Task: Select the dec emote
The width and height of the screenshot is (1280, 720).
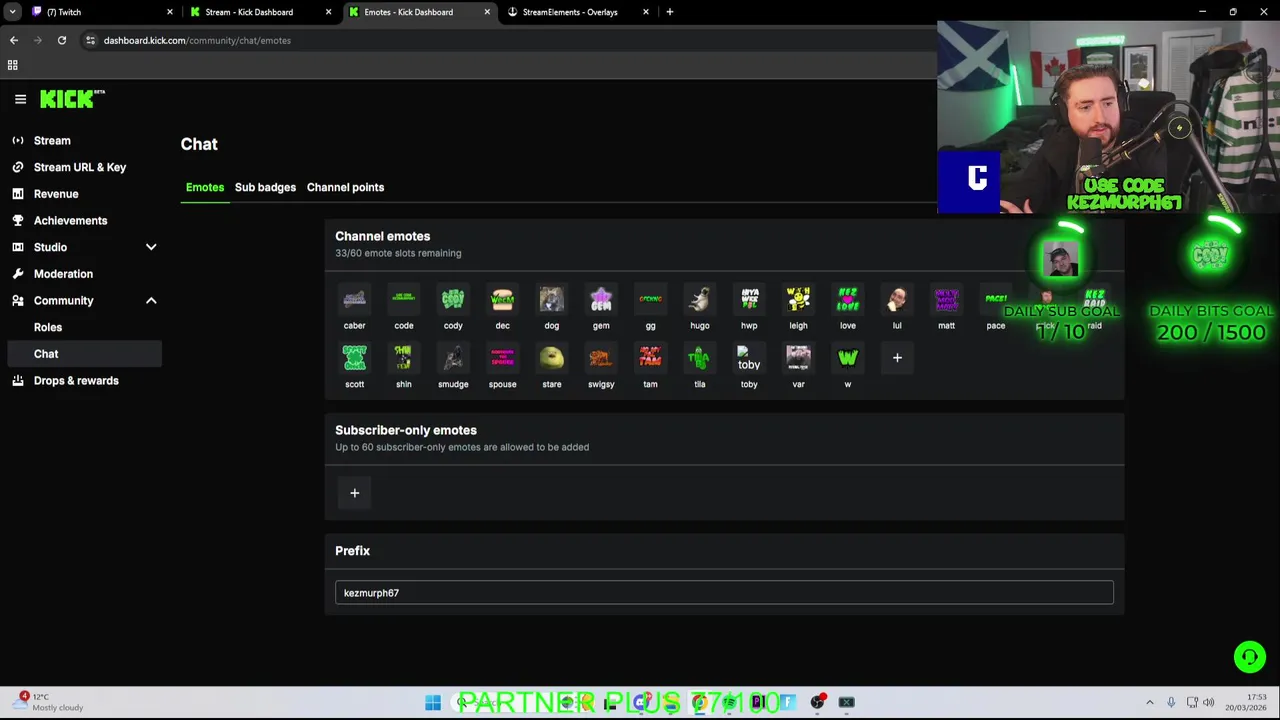Action: [502, 299]
